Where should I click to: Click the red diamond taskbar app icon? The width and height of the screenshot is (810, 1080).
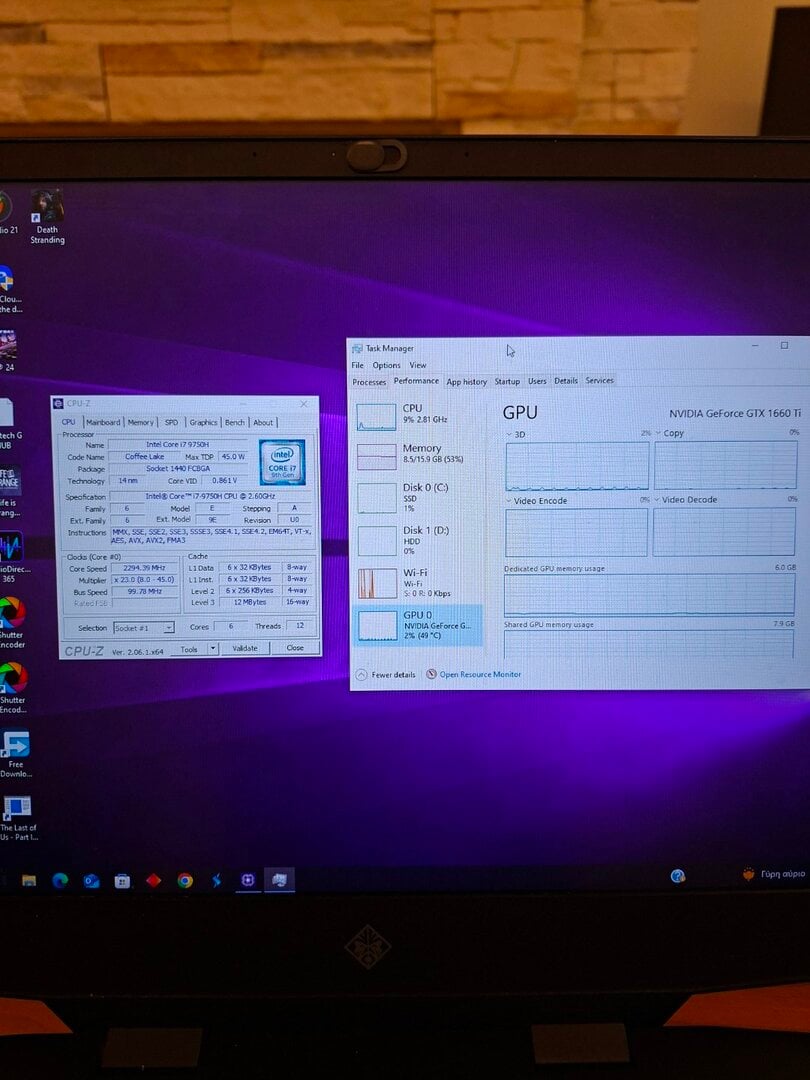click(x=154, y=880)
